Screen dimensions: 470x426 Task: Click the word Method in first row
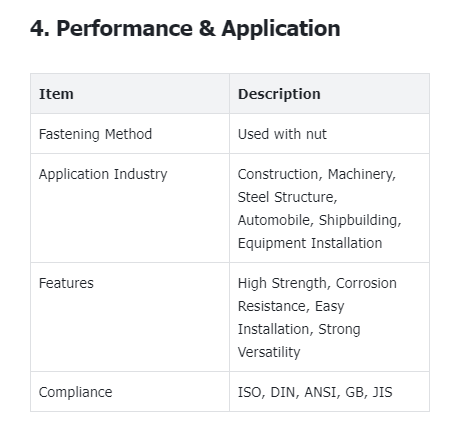(128, 134)
